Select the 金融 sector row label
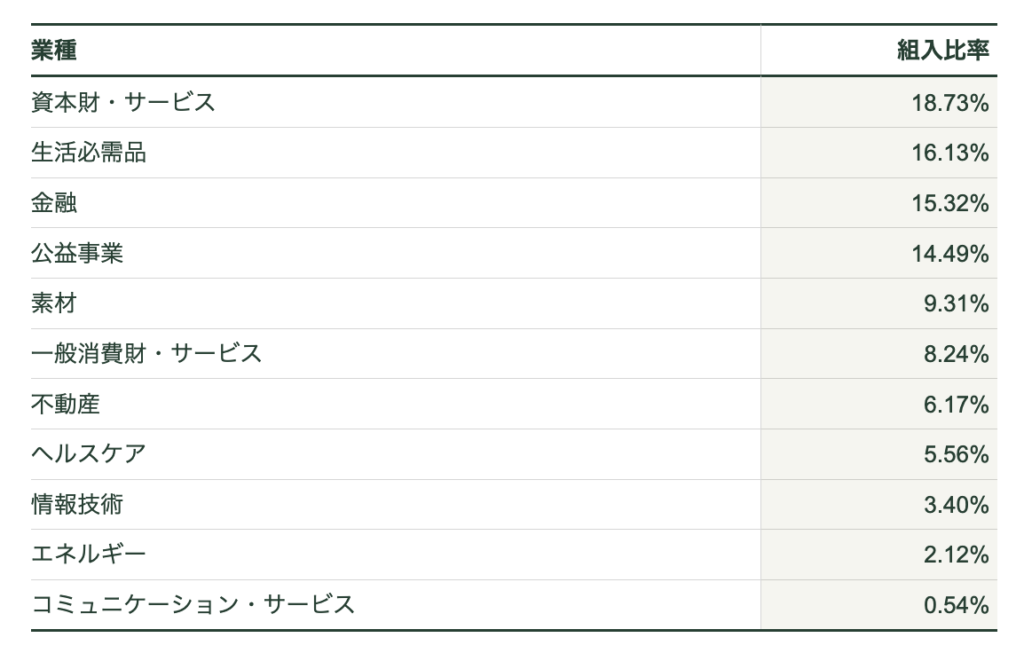Image resolution: width=1024 pixels, height=669 pixels. click(x=55, y=203)
